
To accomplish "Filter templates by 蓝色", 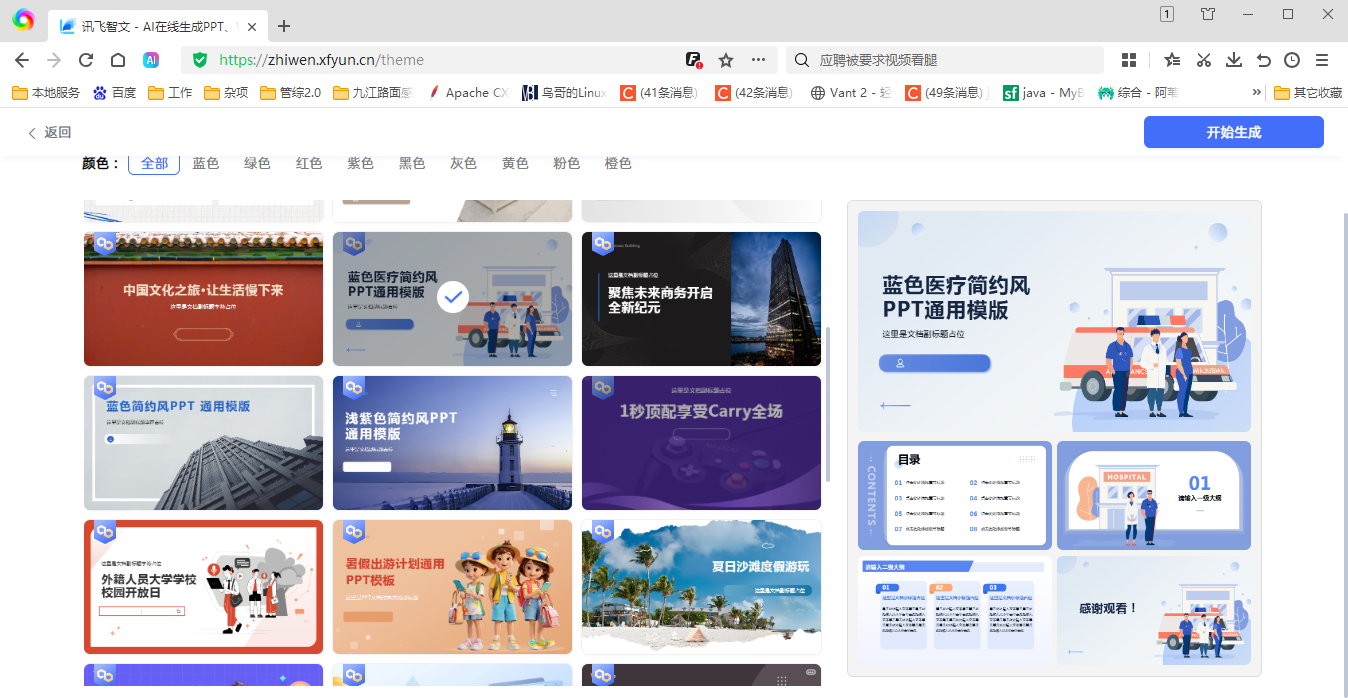I will coord(206,163).
